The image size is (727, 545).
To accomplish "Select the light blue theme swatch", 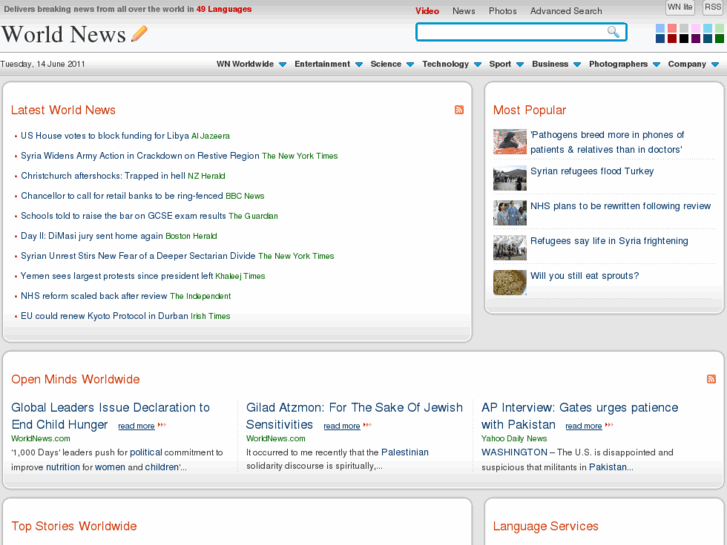I will pos(660,28).
